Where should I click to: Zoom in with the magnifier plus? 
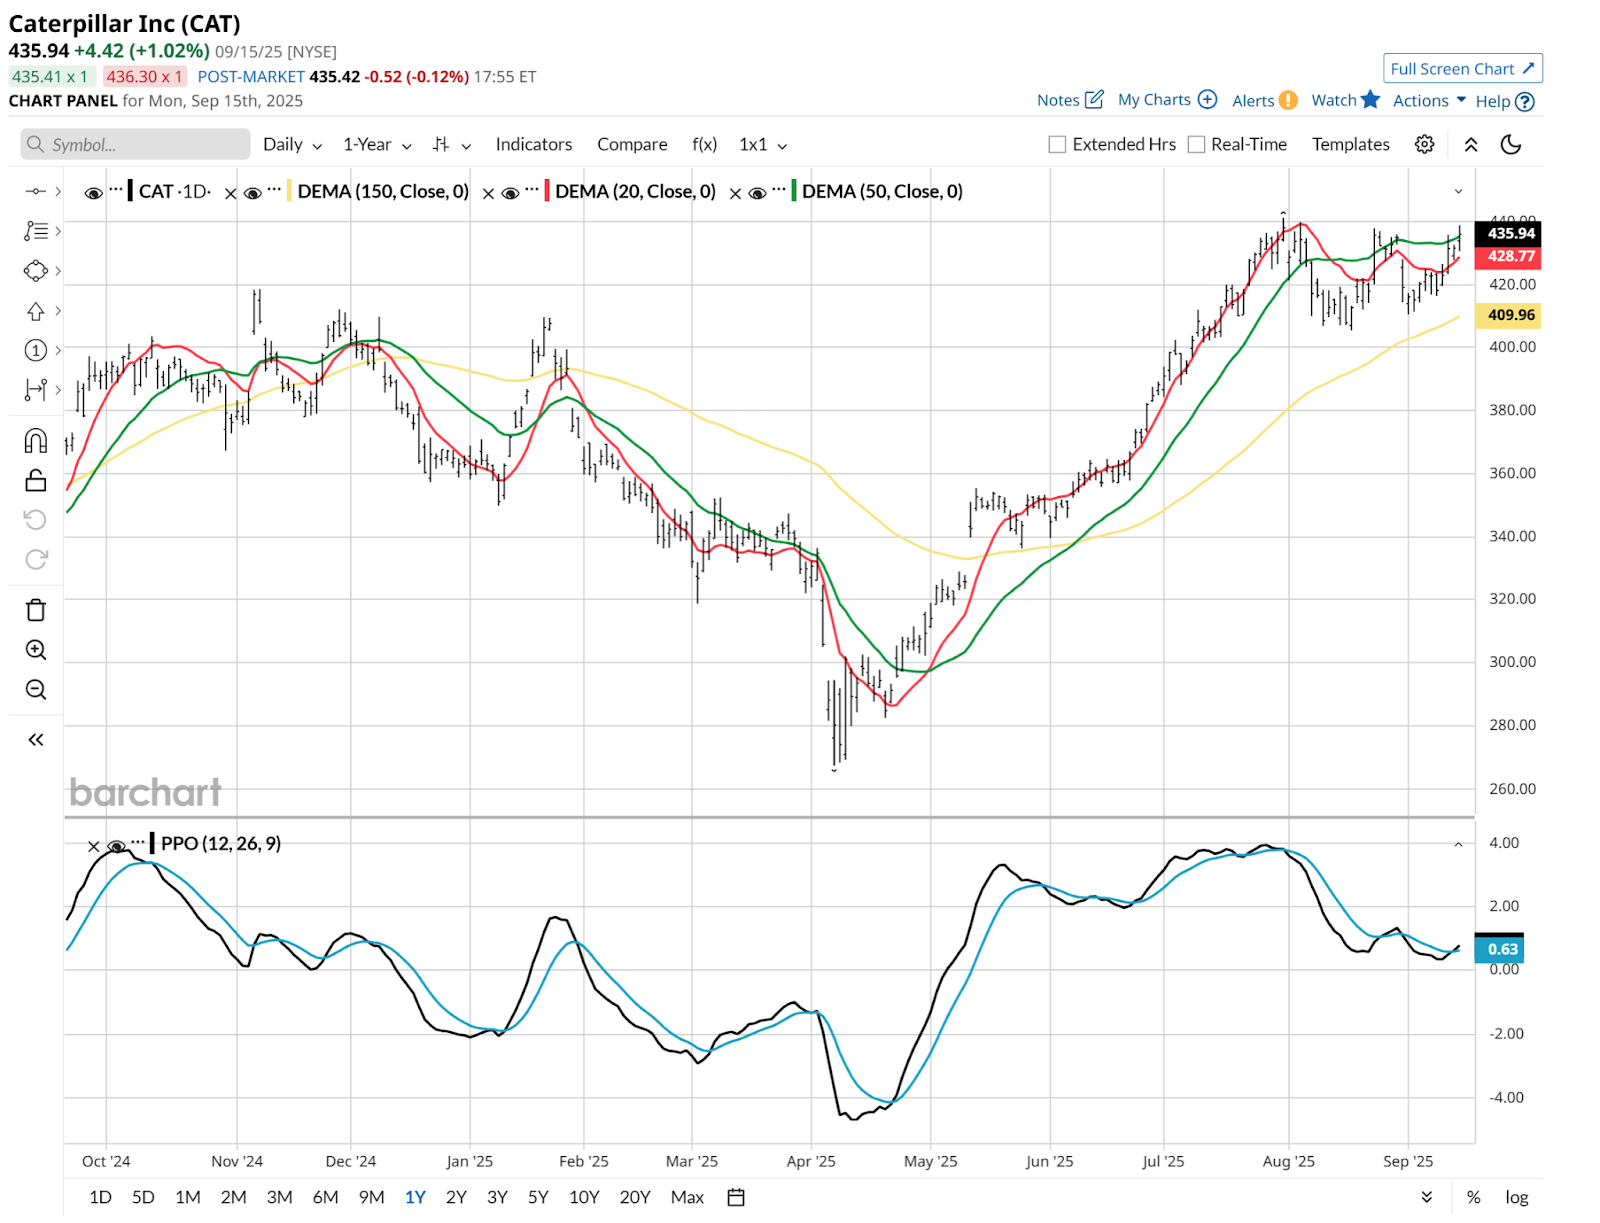pos(35,650)
